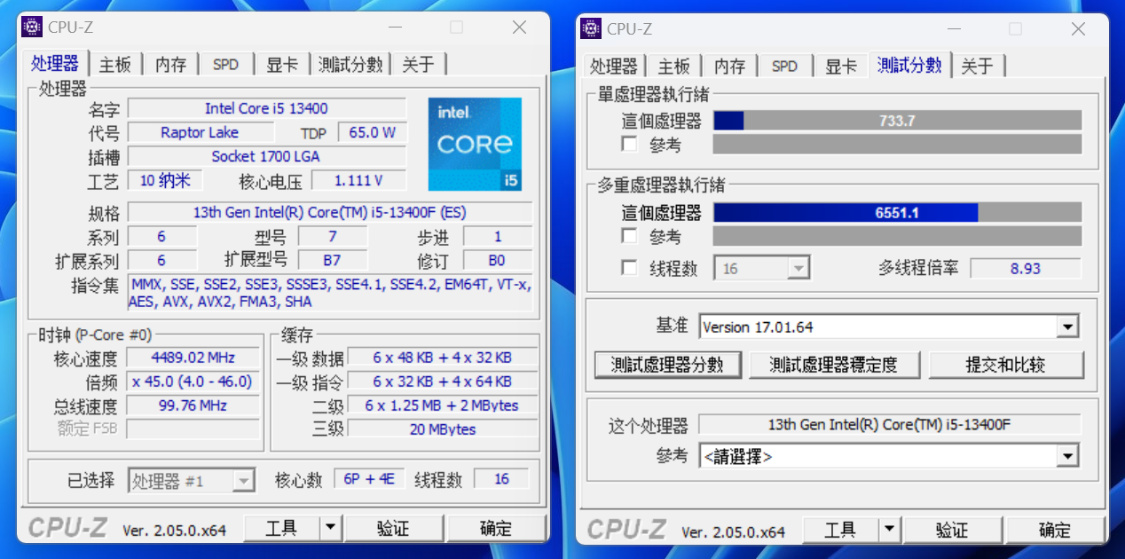Close the right CPU-Z window
The height and width of the screenshot is (559, 1125).
pyautogui.click(x=1078, y=29)
